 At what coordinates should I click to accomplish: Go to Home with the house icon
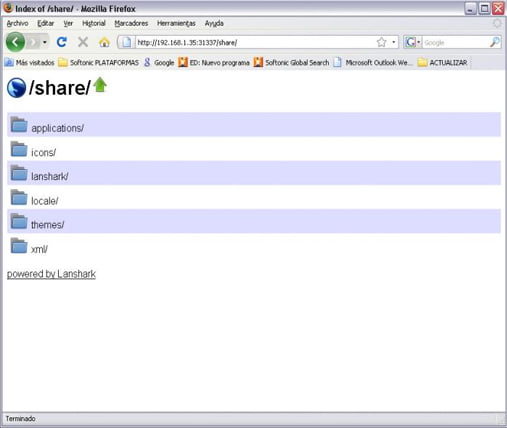click(x=104, y=42)
